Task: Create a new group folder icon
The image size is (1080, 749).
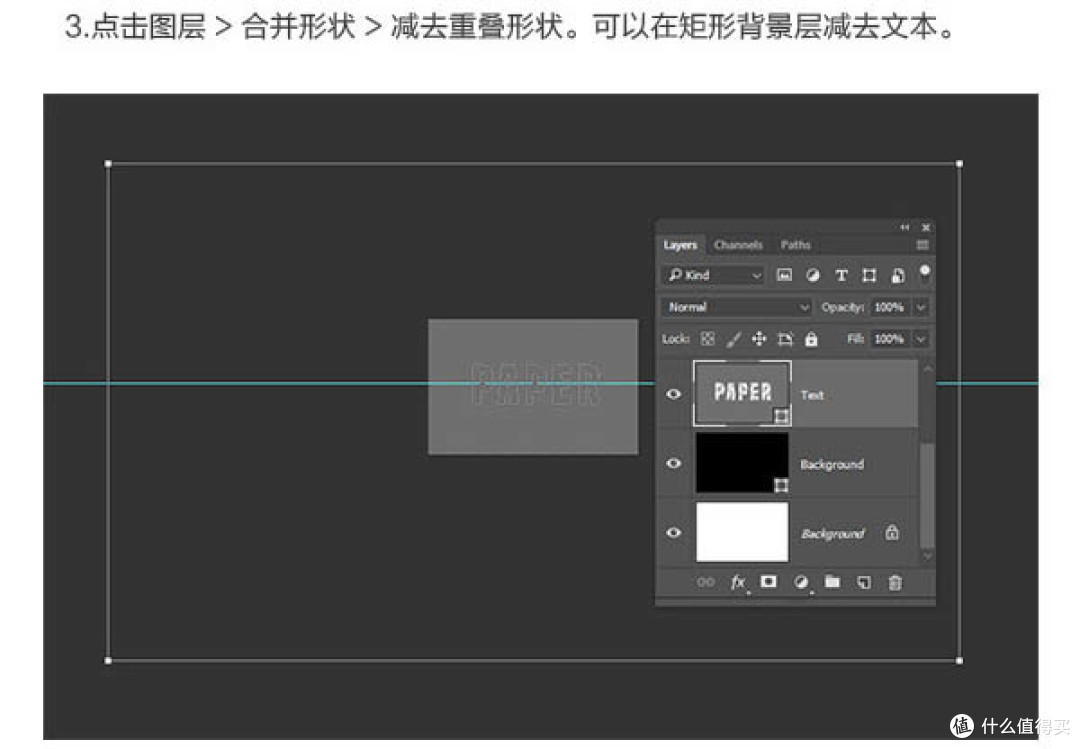Action: pyautogui.click(x=832, y=582)
